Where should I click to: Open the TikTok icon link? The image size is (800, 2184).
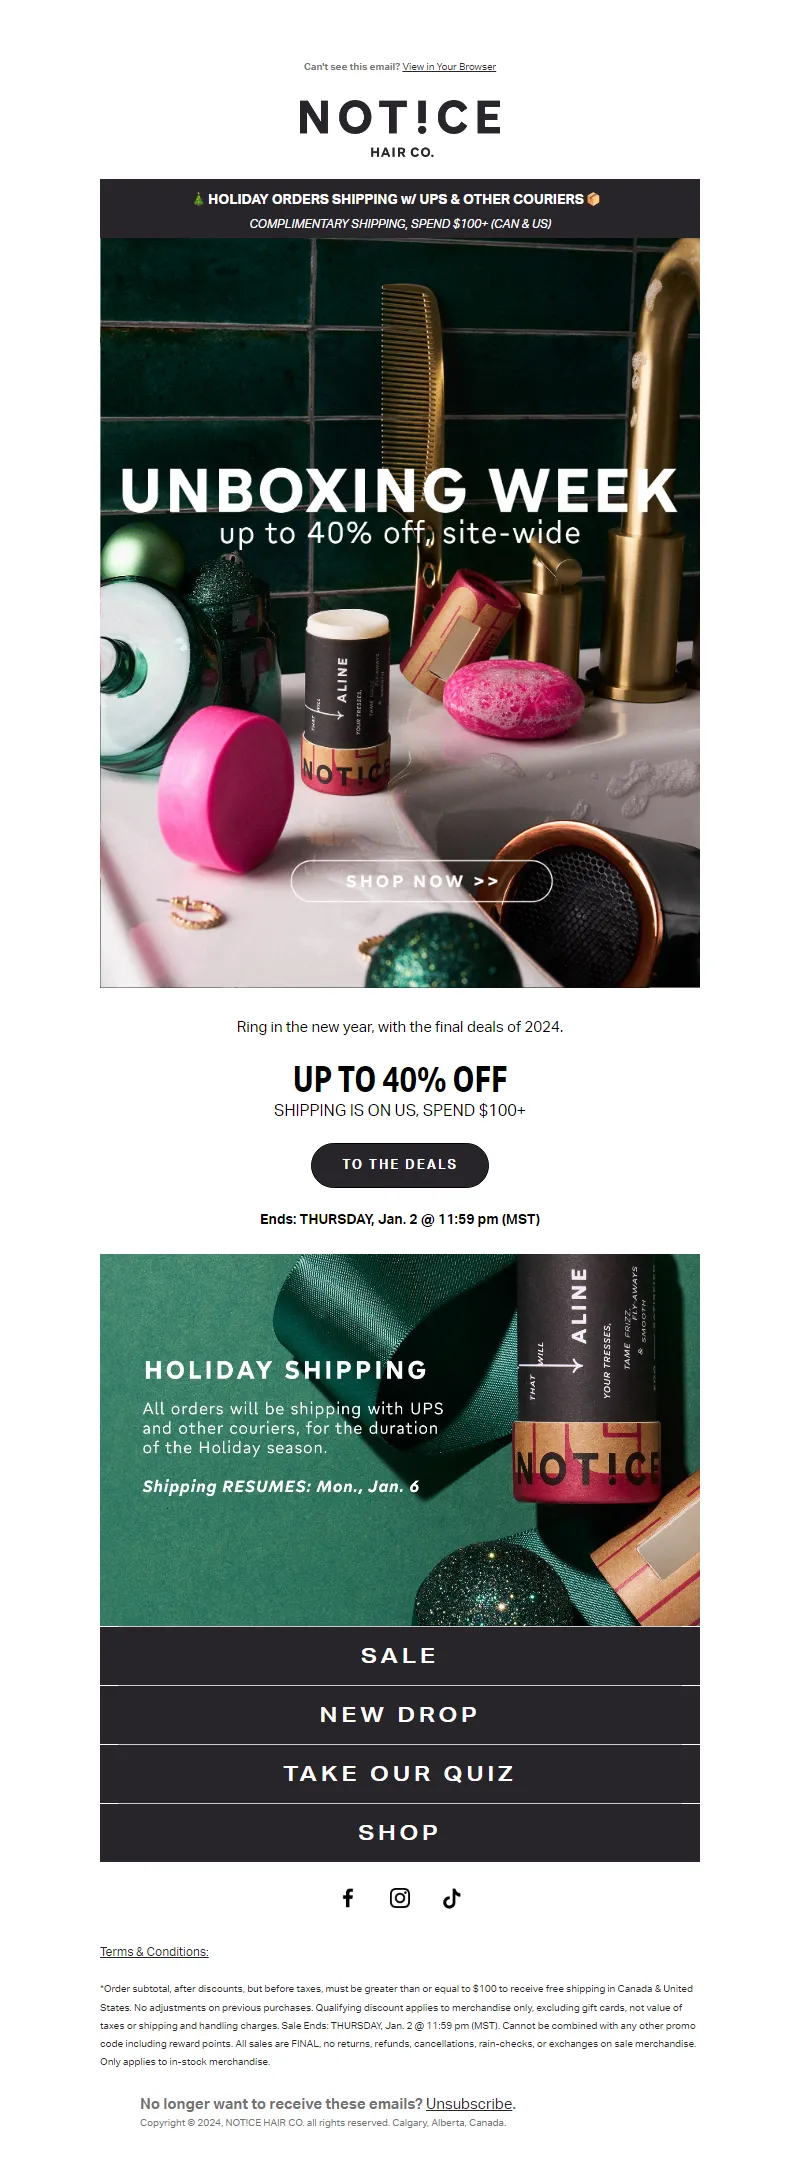pos(452,1898)
